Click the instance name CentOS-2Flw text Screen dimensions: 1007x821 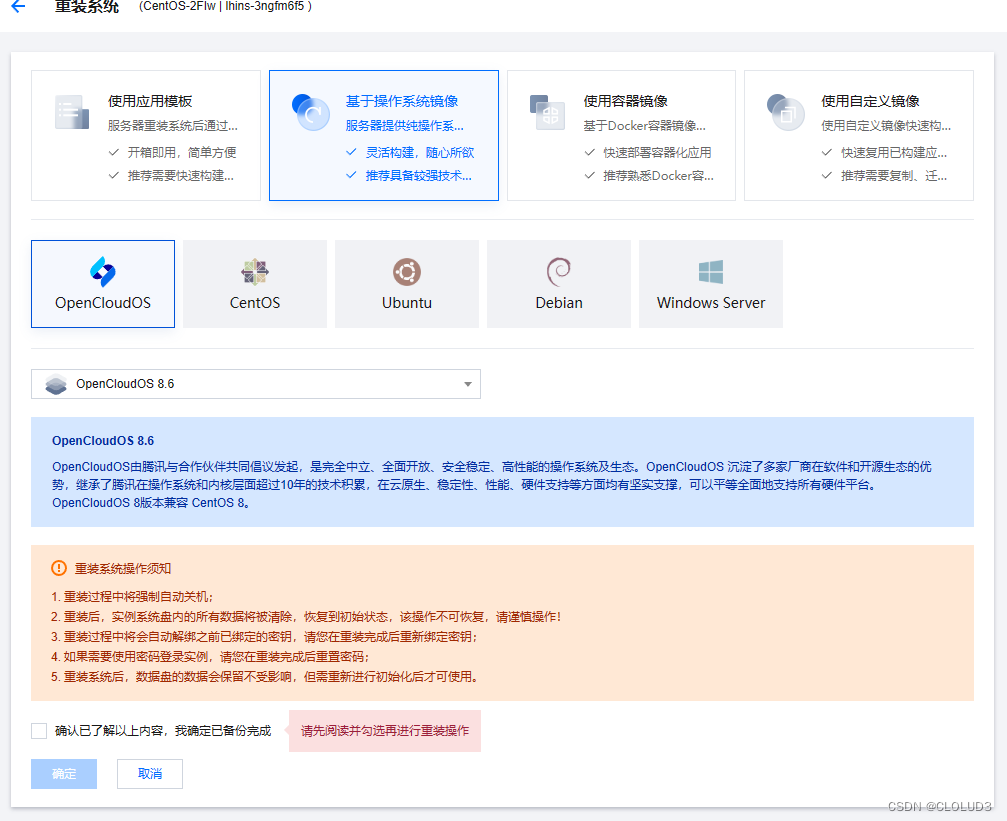coord(179,6)
